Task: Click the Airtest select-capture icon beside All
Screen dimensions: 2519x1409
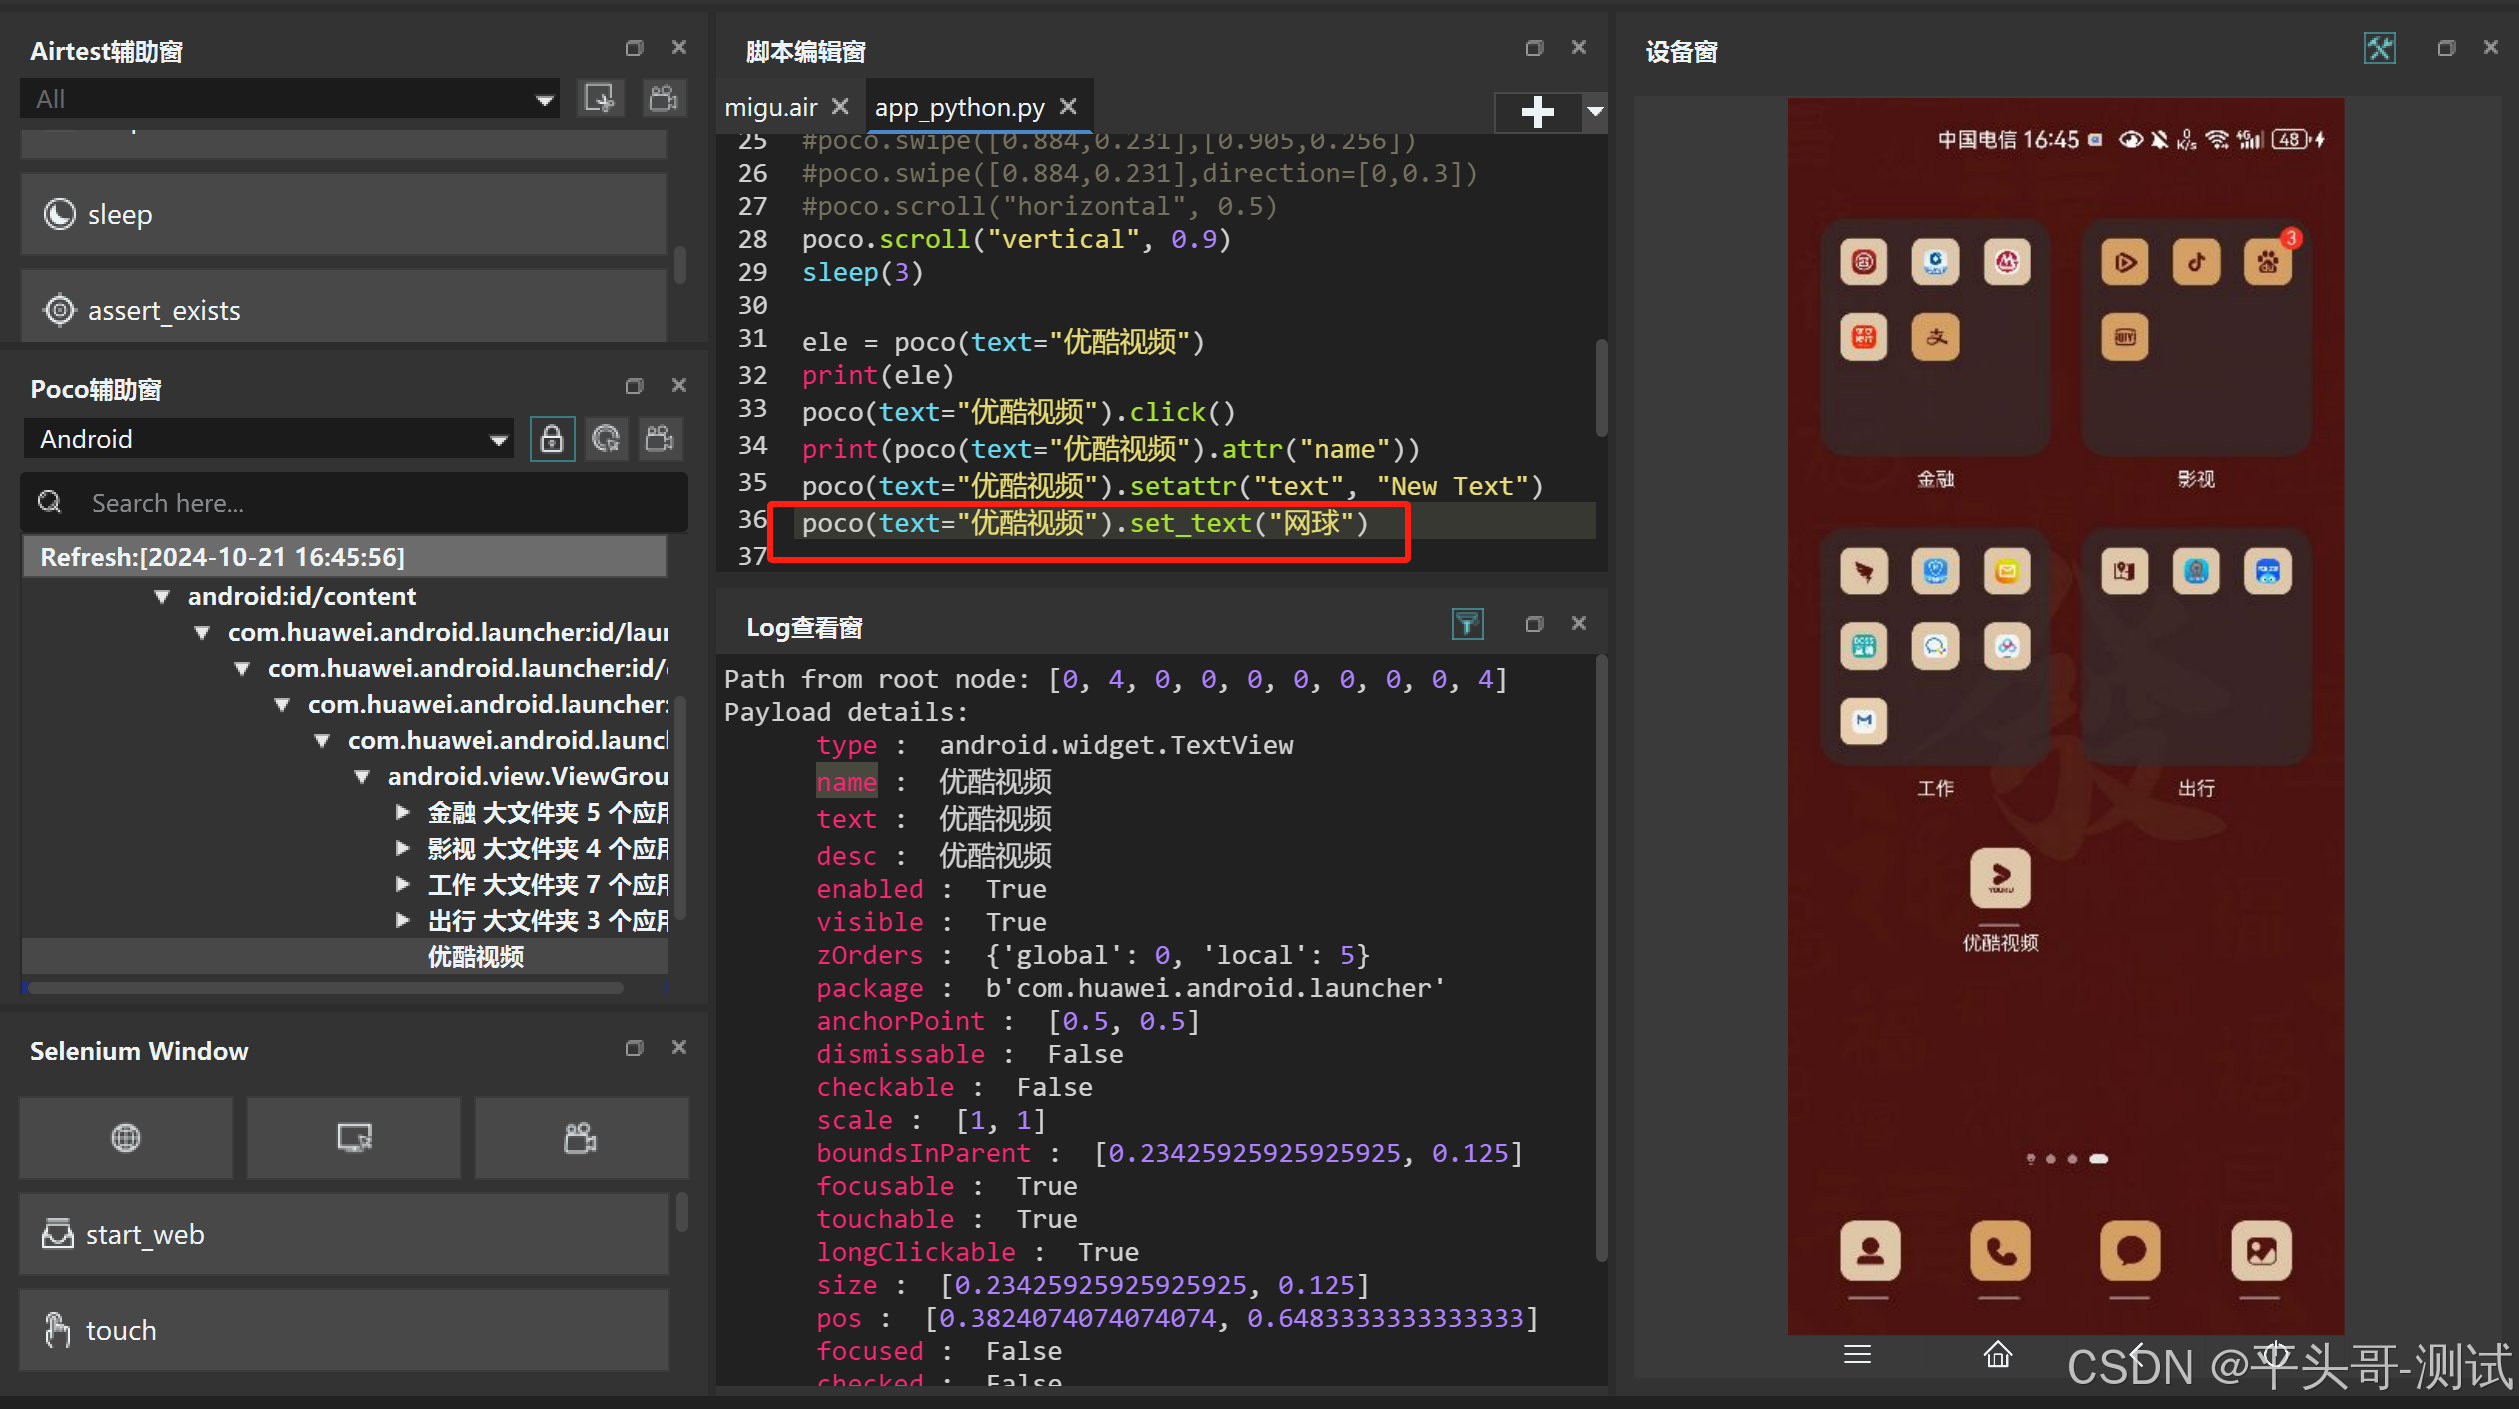Action: click(600, 98)
